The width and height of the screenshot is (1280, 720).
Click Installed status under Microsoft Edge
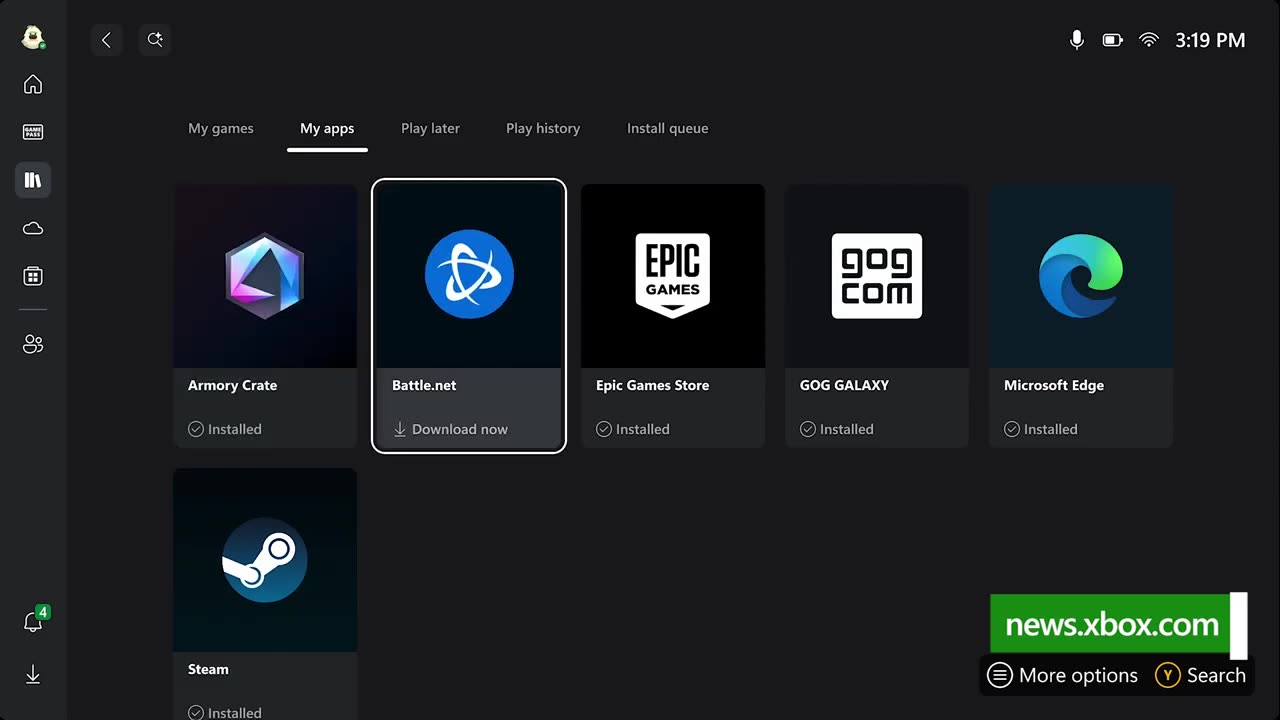point(1041,429)
